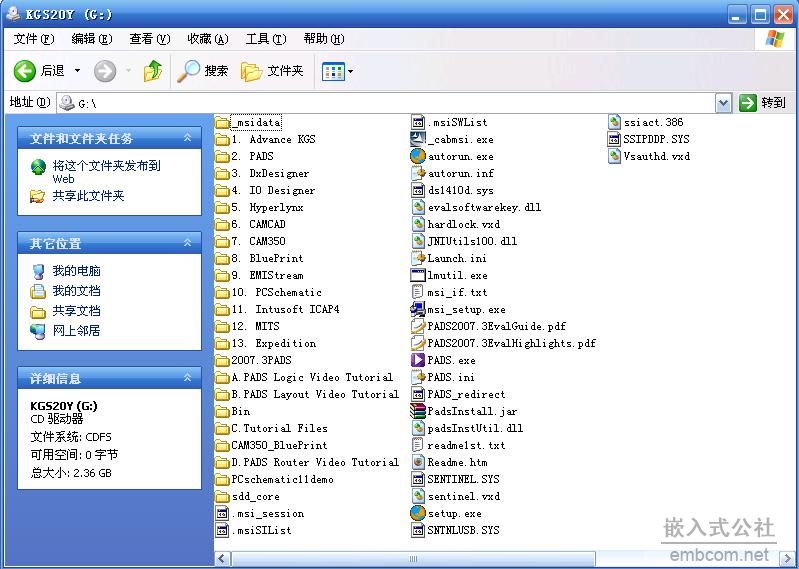This screenshot has height=569, width=799.
Task: Select the ssiact.386 file icon
Action: (615, 122)
